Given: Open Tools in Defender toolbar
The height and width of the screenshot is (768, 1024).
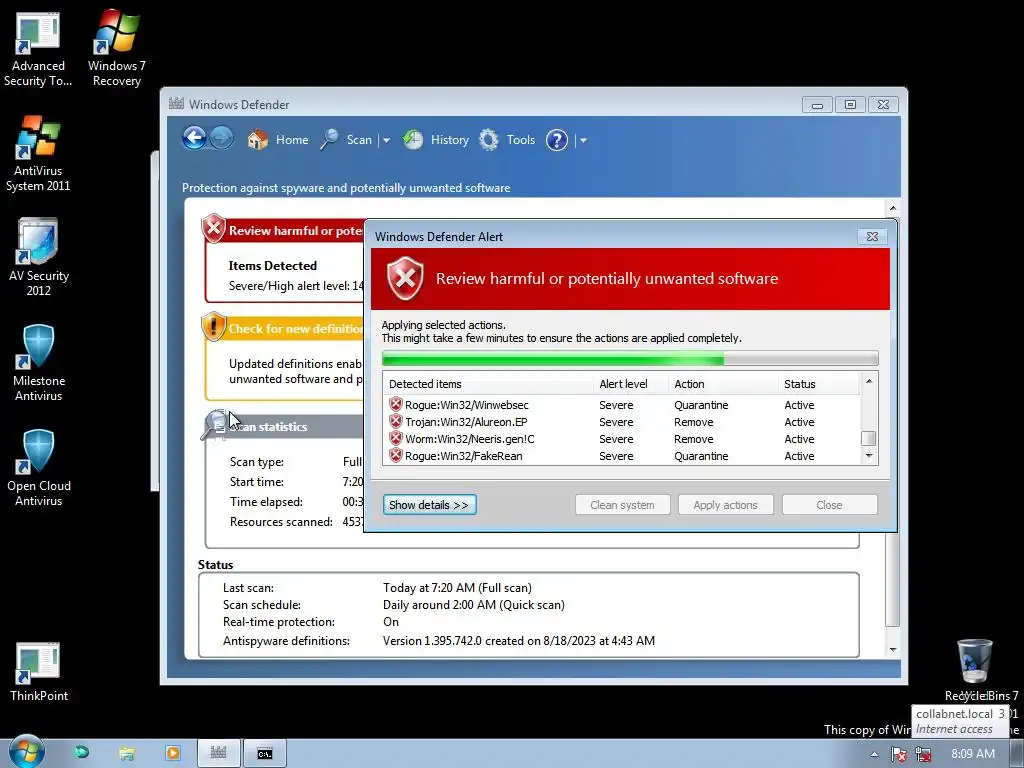Looking at the screenshot, I should (x=507, y=140).
